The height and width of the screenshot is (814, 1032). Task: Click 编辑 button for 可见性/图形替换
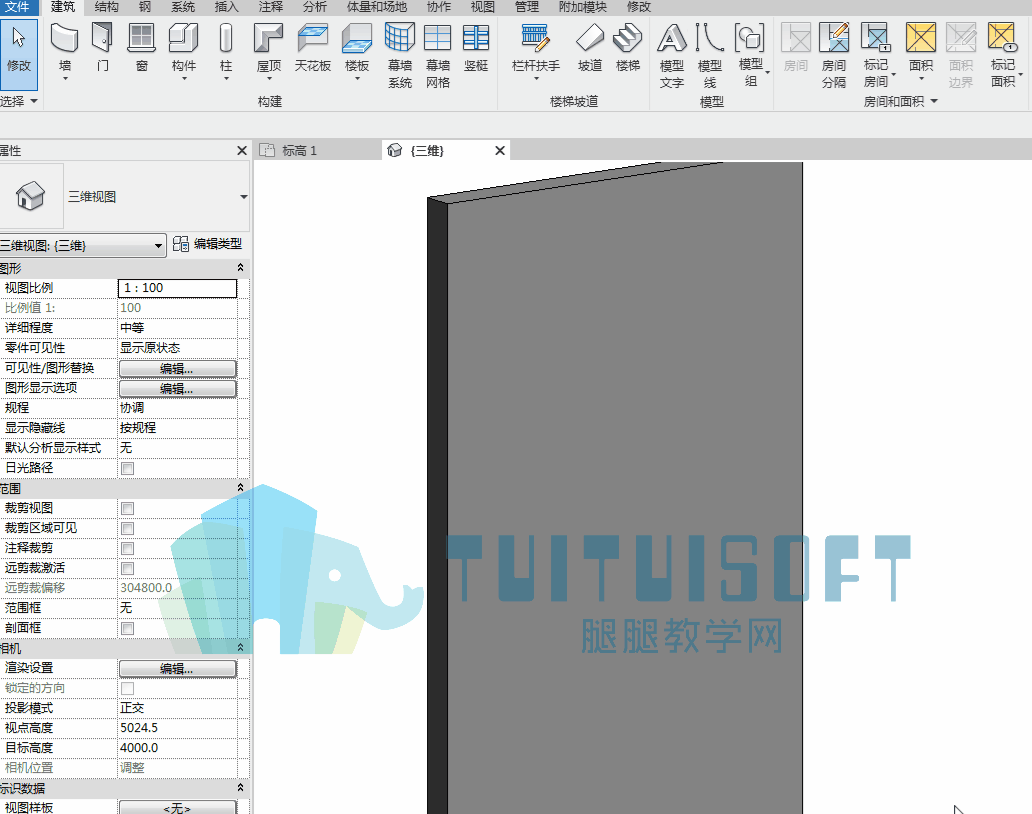point(177,369)
